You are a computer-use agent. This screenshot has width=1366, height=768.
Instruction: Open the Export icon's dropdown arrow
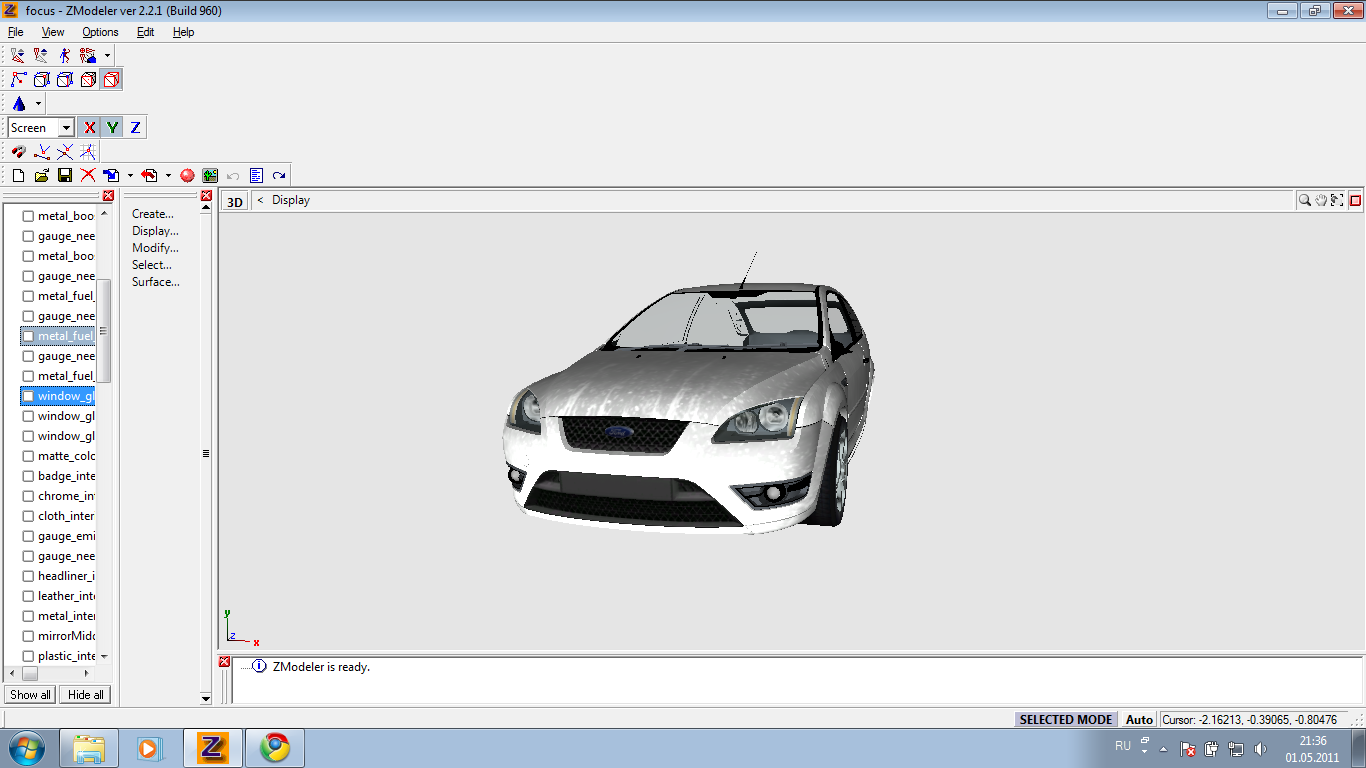[x=168, y=175]
